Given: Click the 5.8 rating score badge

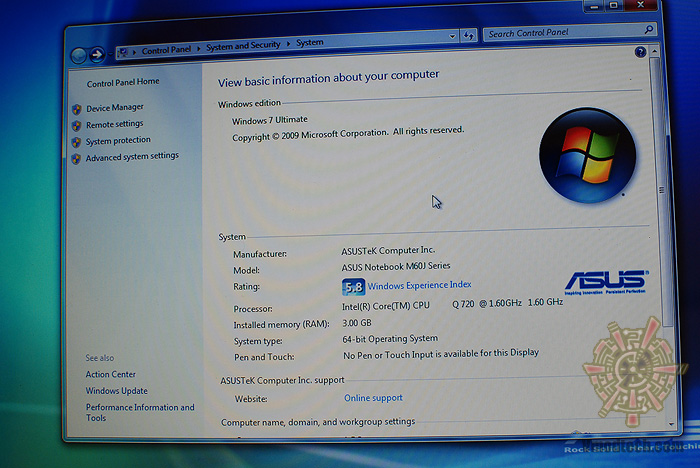Looking at the screenshot, I should pos(353,287).
